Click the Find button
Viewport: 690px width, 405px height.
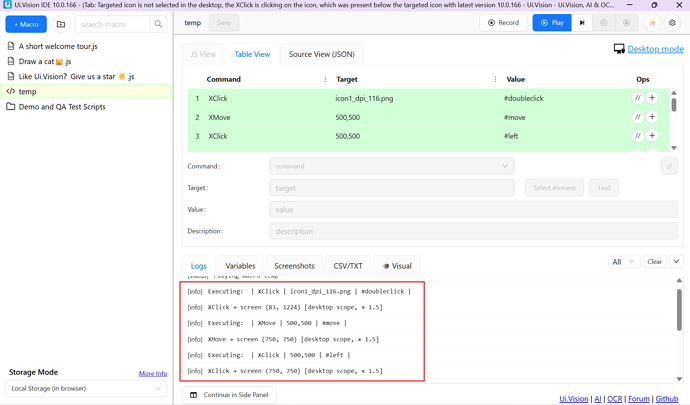[604, 188]
